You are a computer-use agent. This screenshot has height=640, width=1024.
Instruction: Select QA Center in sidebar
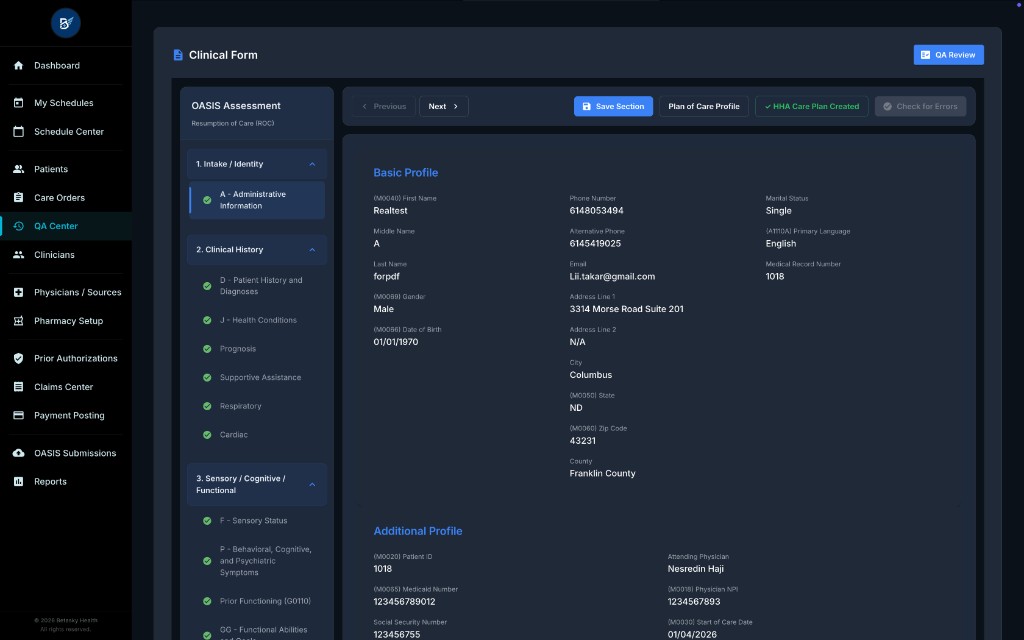[65, 226]
